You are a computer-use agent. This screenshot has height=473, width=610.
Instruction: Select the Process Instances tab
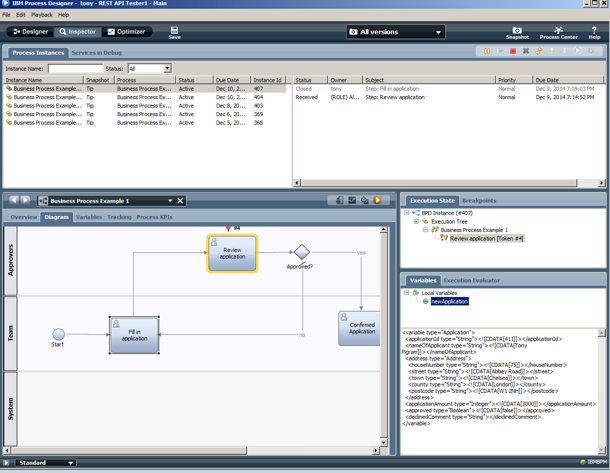[38, 53]
